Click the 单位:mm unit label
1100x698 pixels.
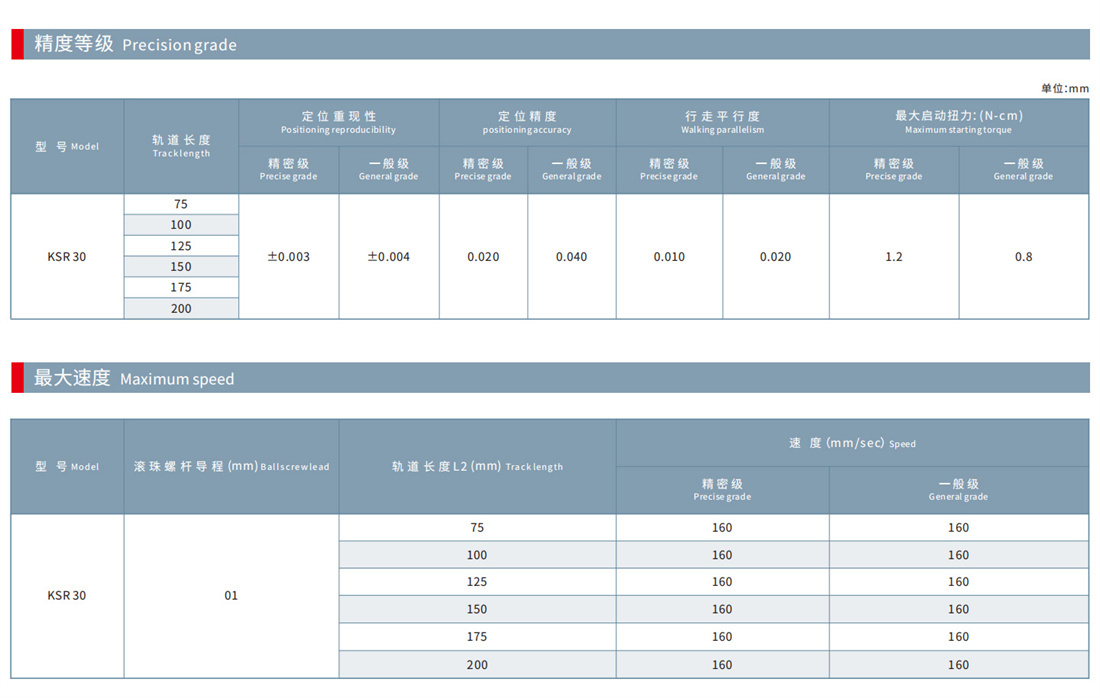coord(1064,88)
